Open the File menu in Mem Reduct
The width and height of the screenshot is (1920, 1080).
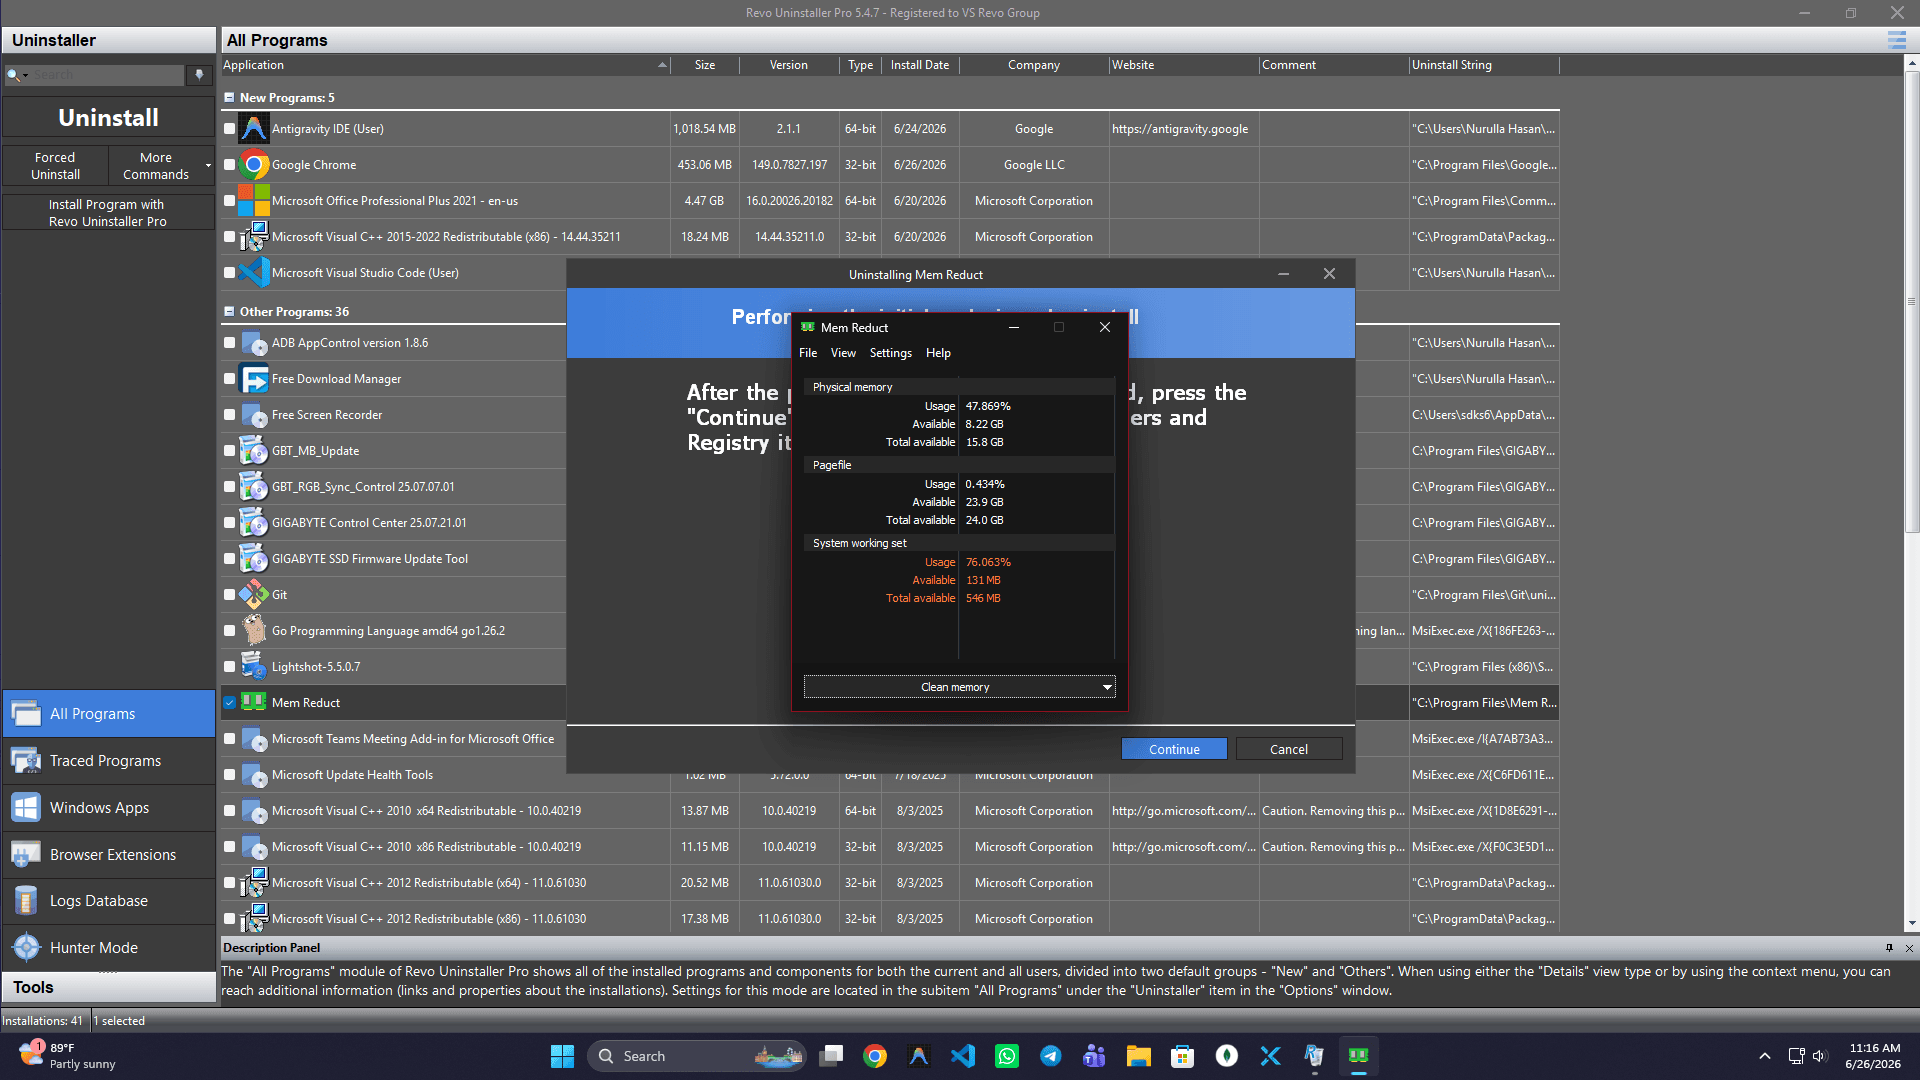point(808,353)
